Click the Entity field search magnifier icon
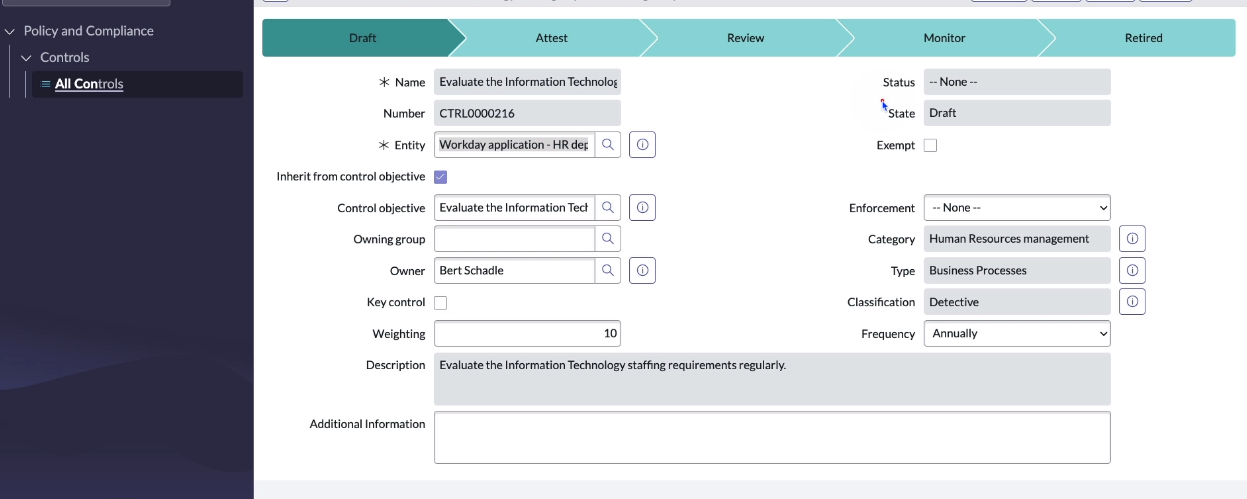This screenshot has width=1247, height=499. (x=607, y=145)
